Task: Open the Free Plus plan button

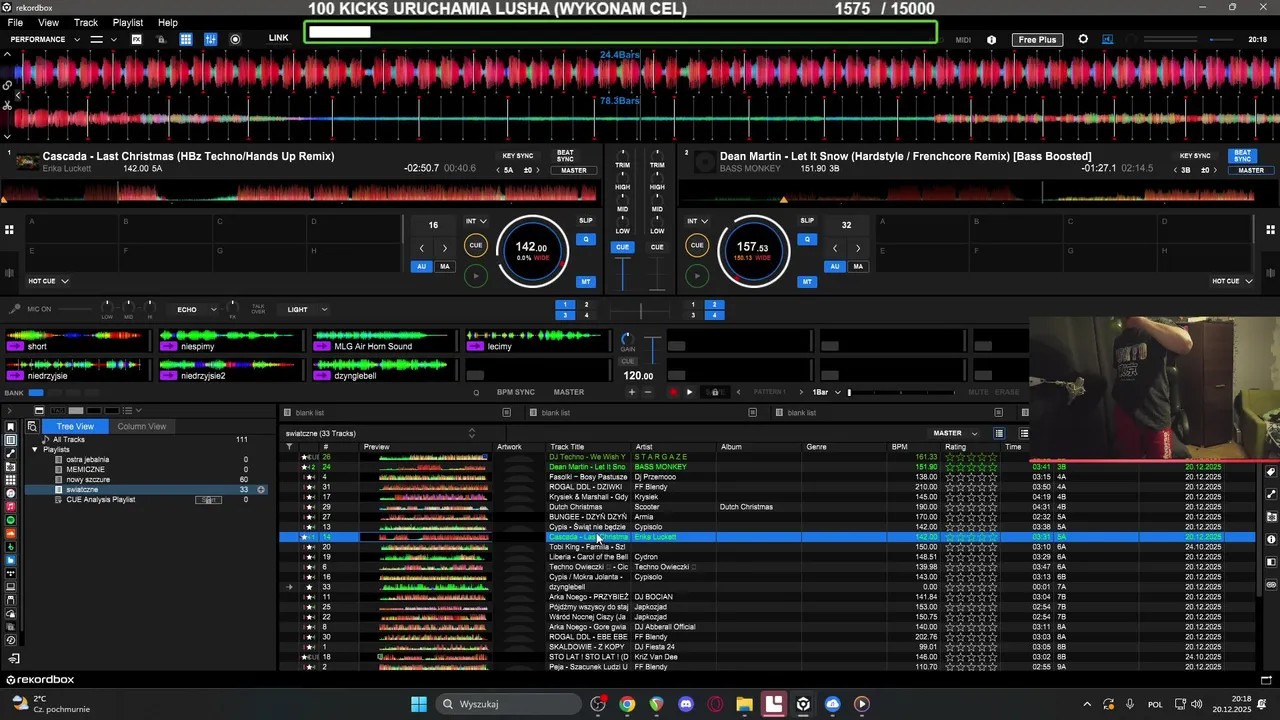Action: (x=1037, y=40)
